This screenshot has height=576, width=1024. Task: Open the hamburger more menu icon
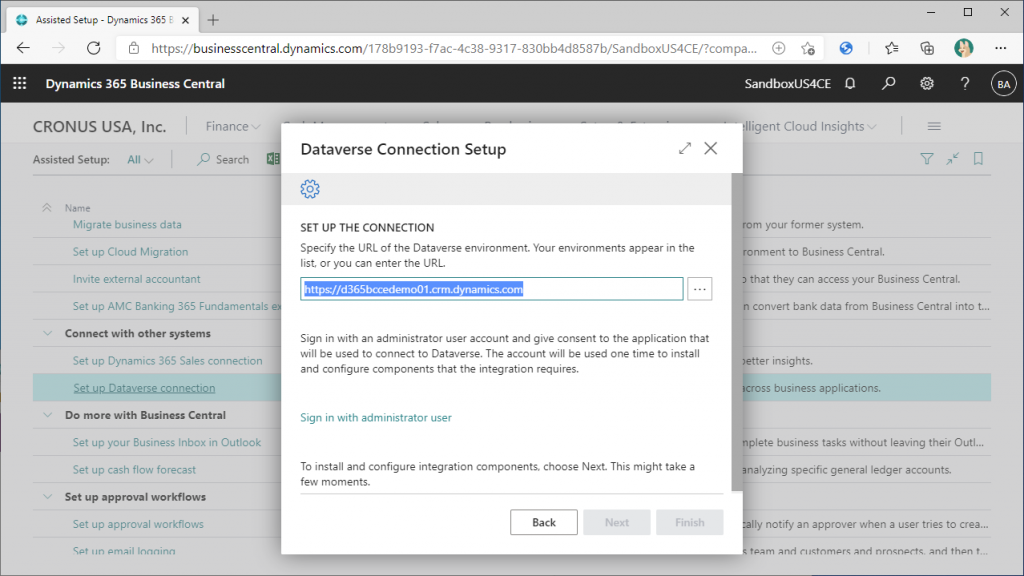click(934, 126)
